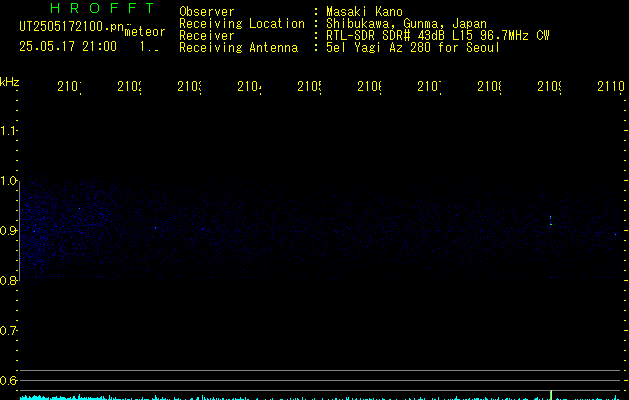Click the 0.7 kHz frequency label
The image size is (629, 400).
tap(8, 331)
